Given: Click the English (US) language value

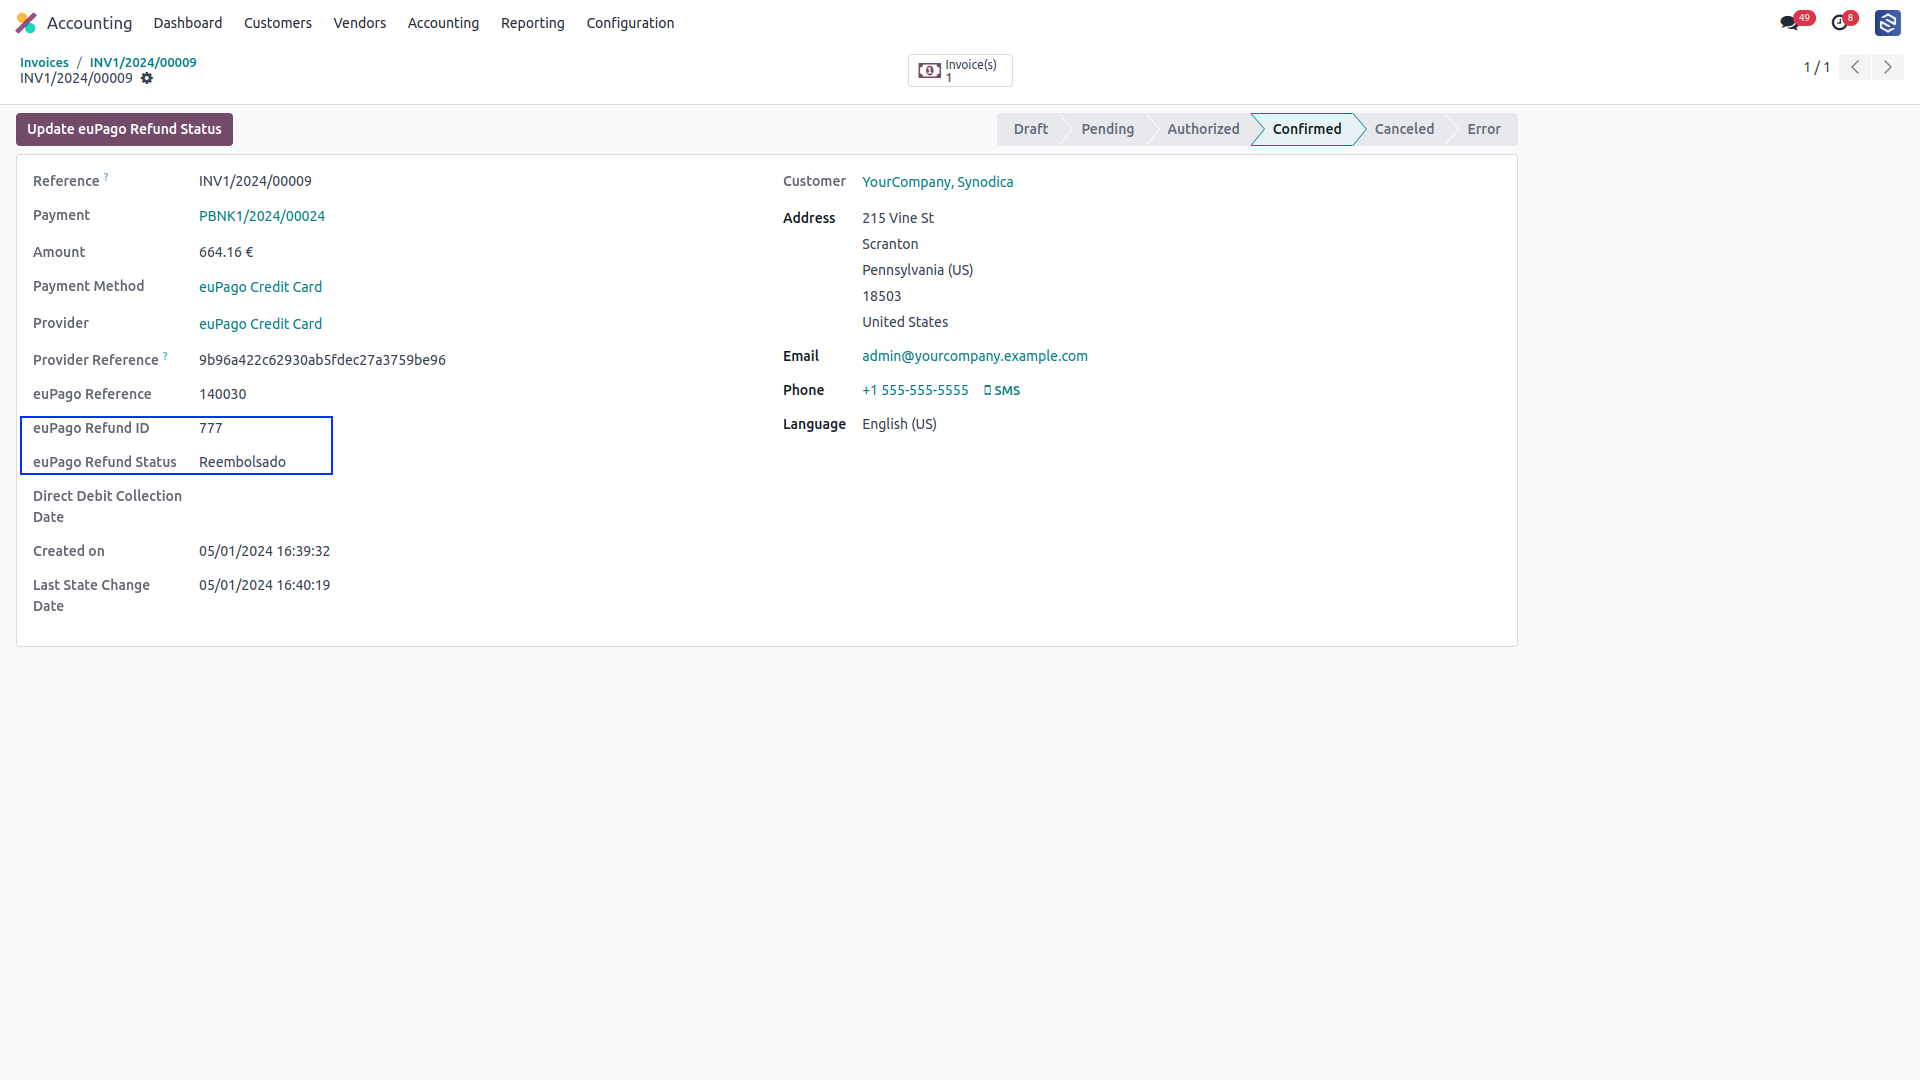Looking at the screenshot, I should click(x=899, y=424).
